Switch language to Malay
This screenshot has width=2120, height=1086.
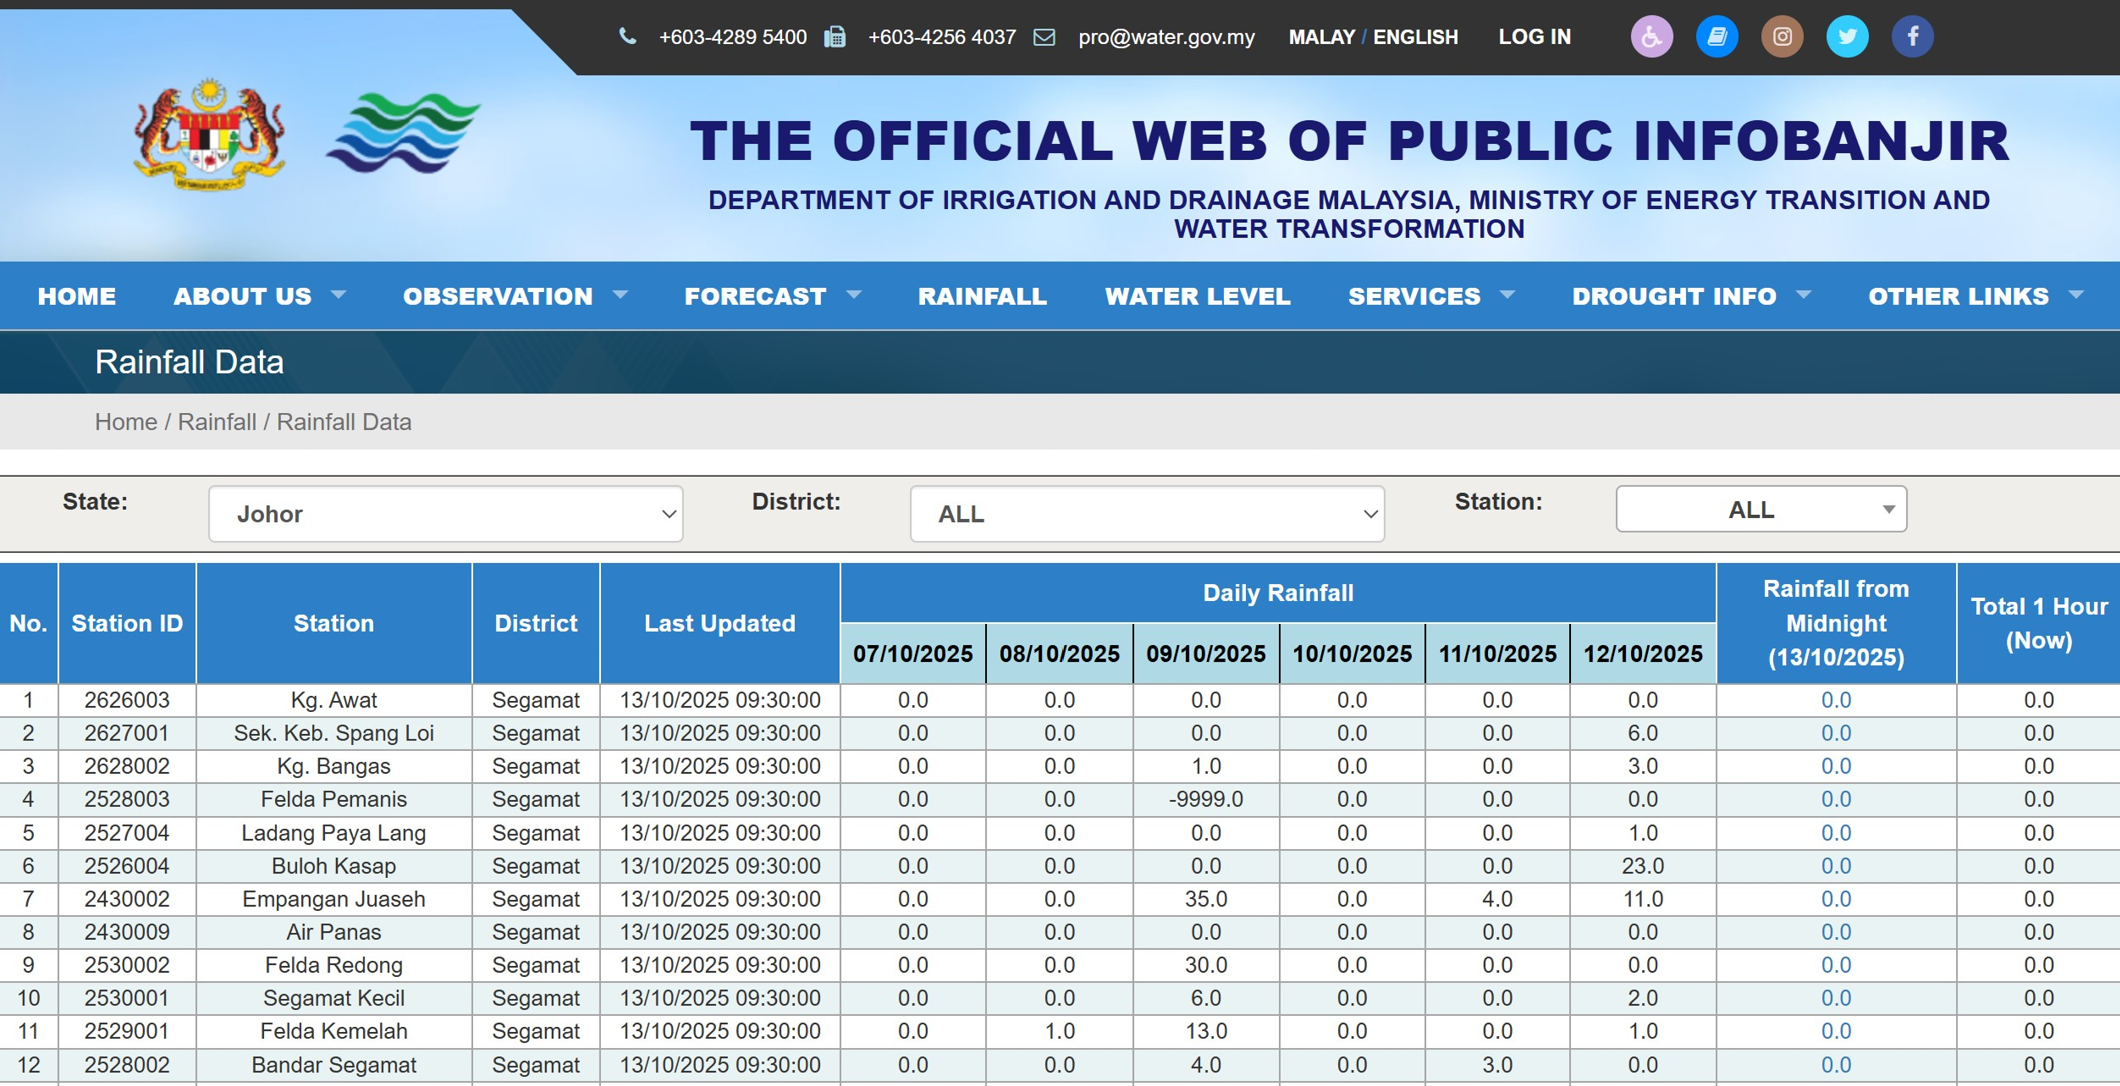click(1321, 37)
